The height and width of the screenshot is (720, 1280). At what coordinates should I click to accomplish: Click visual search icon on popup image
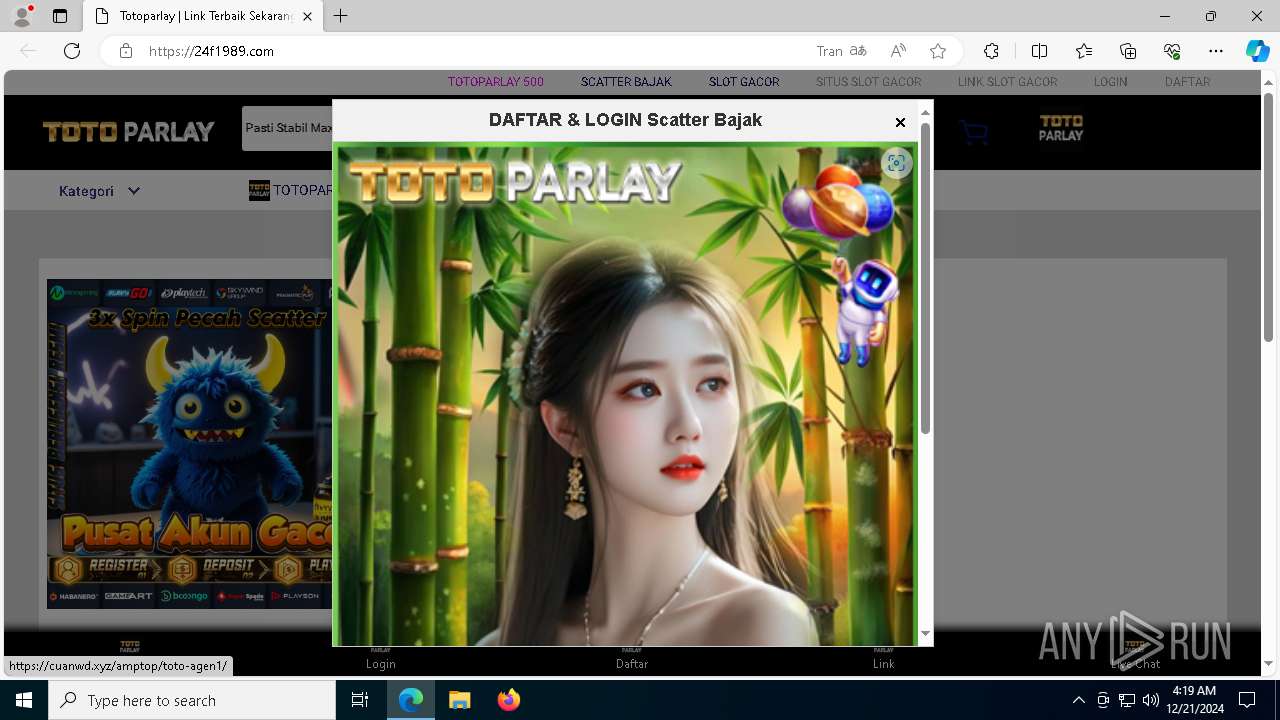click(x=897, y=163)
